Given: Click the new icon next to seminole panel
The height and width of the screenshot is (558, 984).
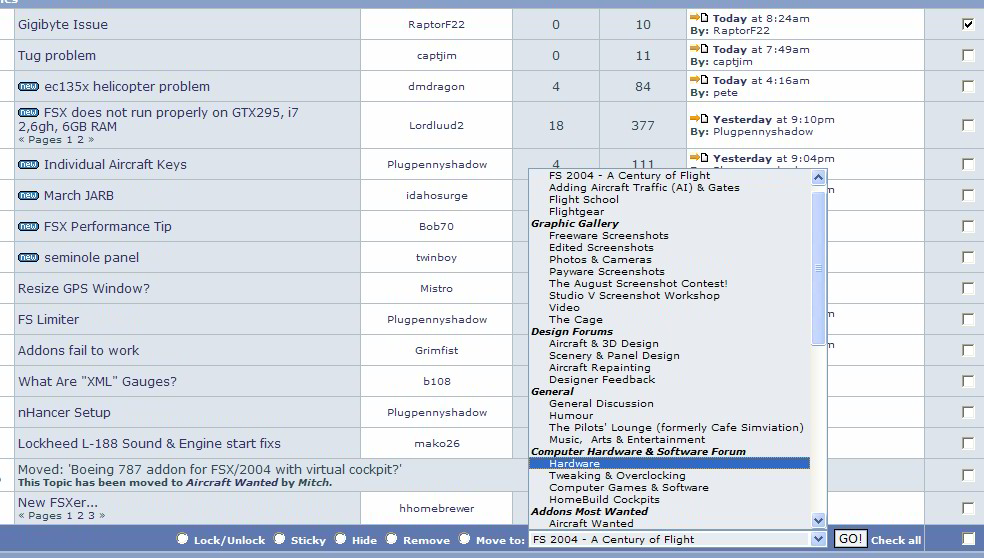Looking at the screenshot, I should point(28,258).
